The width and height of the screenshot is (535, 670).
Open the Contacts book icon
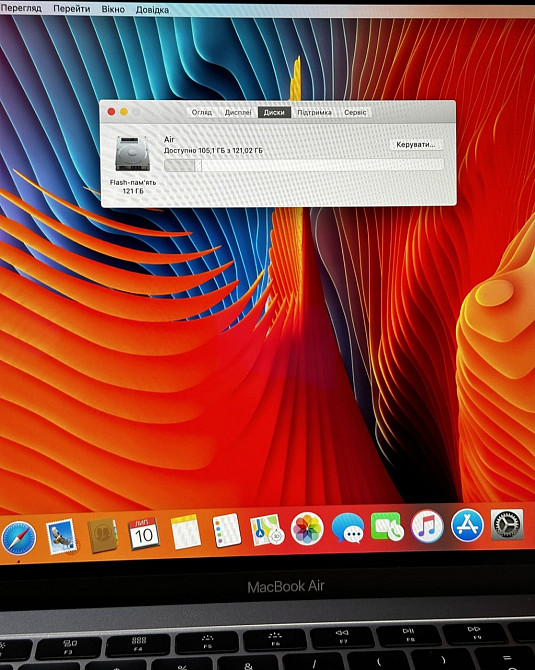coord(102,535)
